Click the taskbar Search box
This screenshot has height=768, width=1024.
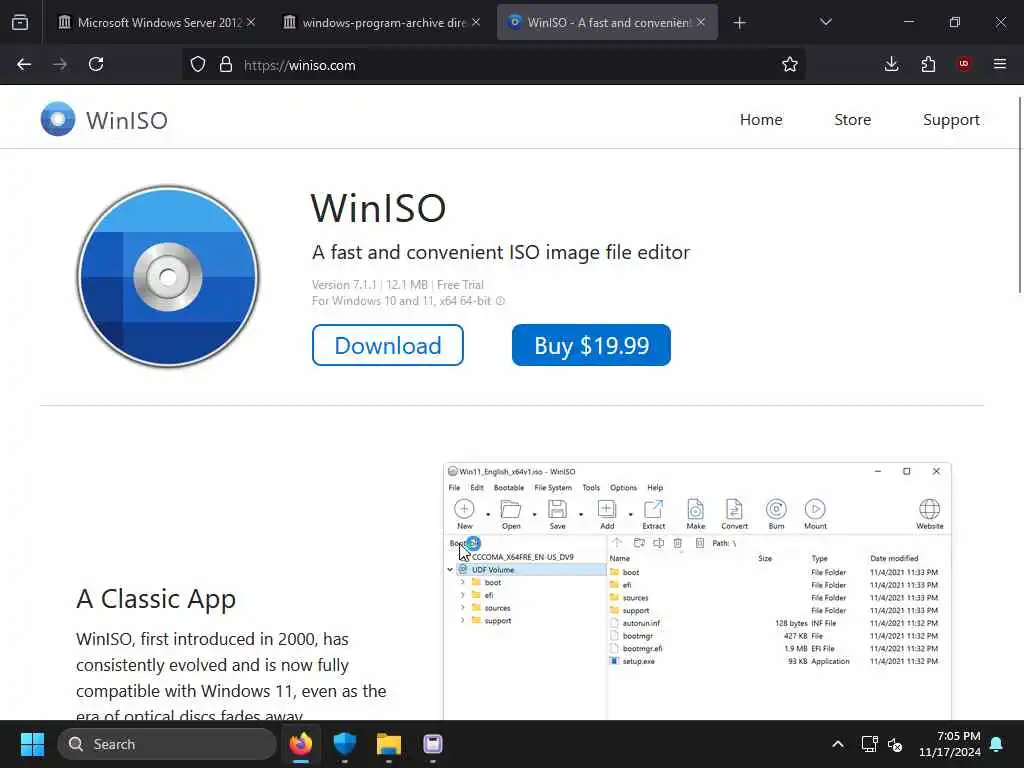click(x=167, y=744)
